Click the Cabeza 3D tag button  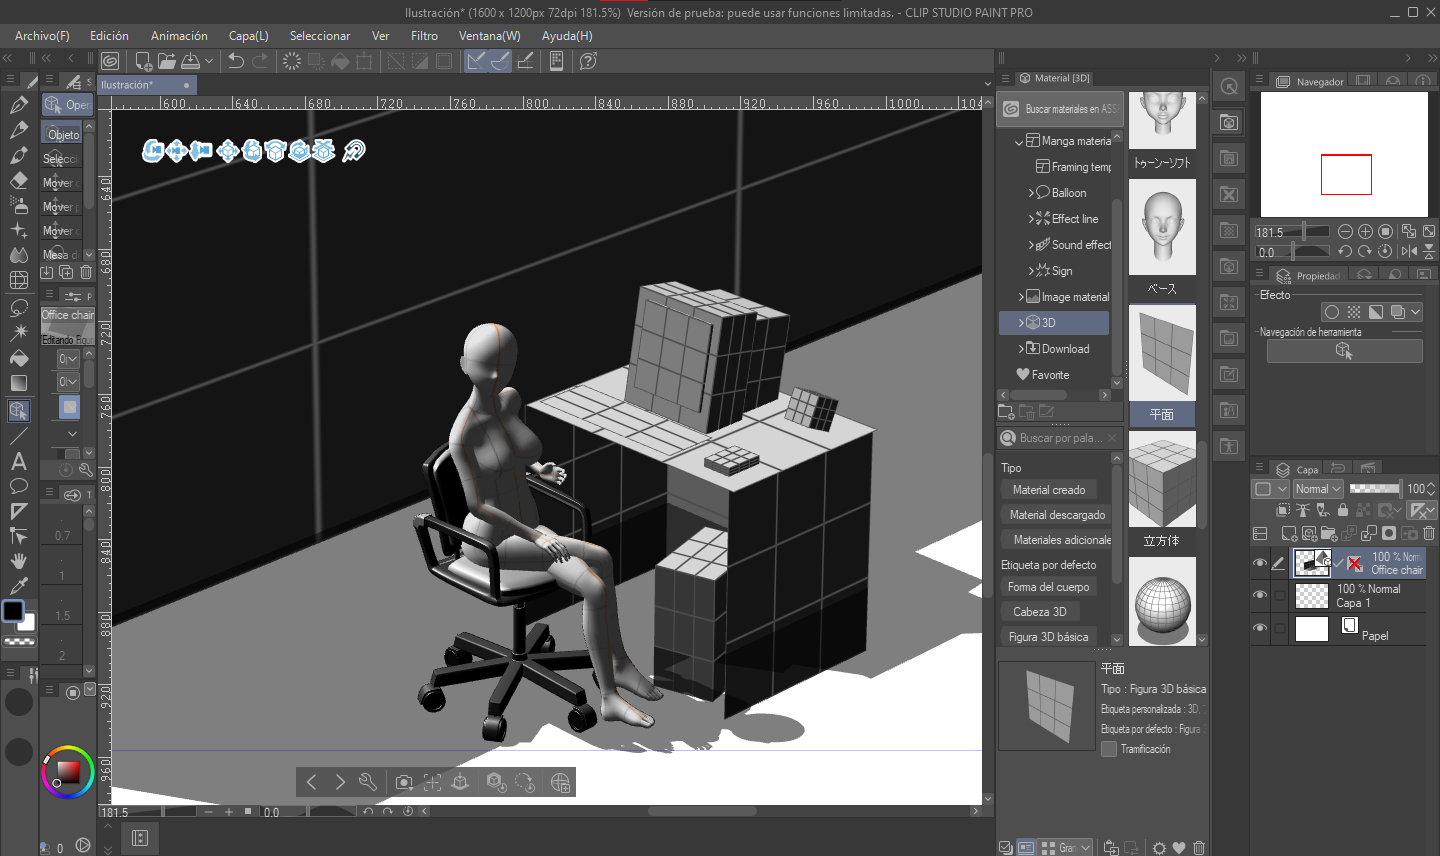click(1039, 612)
